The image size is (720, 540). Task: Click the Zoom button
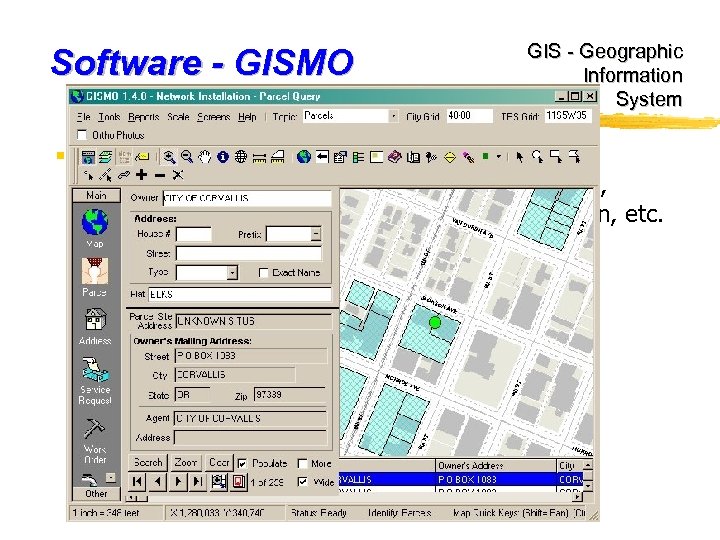click(186, 462)
